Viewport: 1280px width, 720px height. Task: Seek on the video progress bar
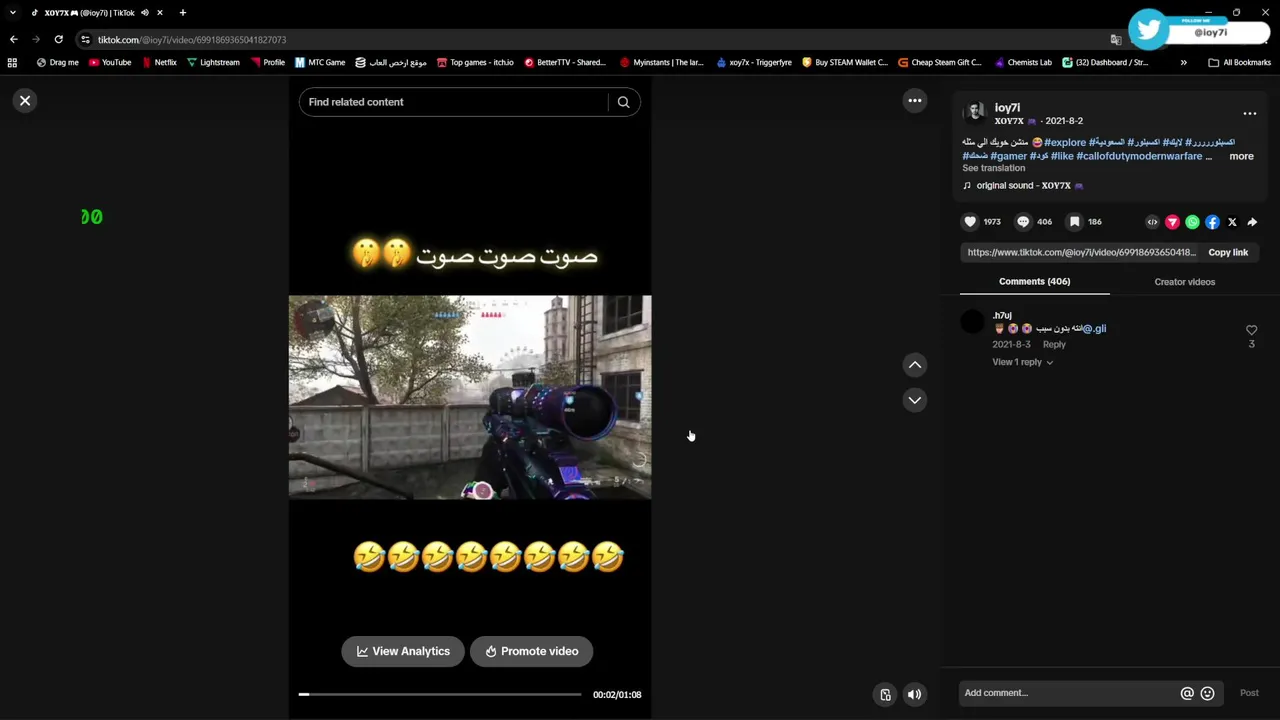[x=440, y=694]
